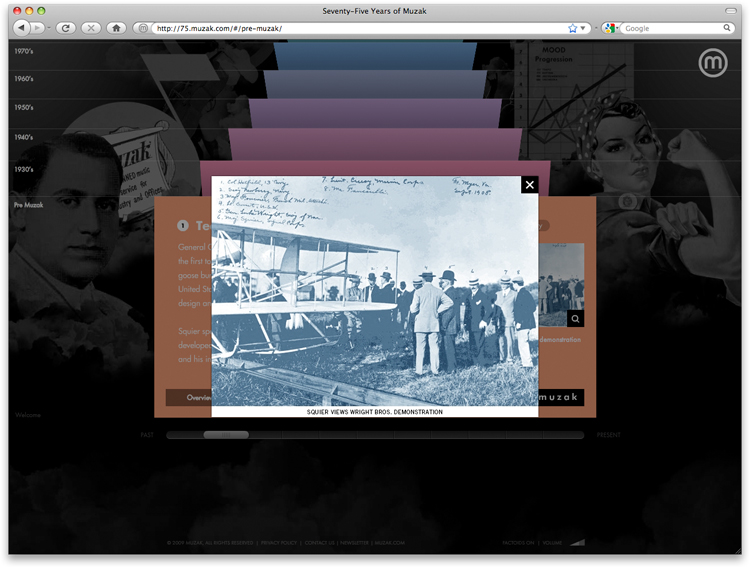Click the address bar URL field
The height and width of the screenshot is (568, 750).
[x=359, y=28]
